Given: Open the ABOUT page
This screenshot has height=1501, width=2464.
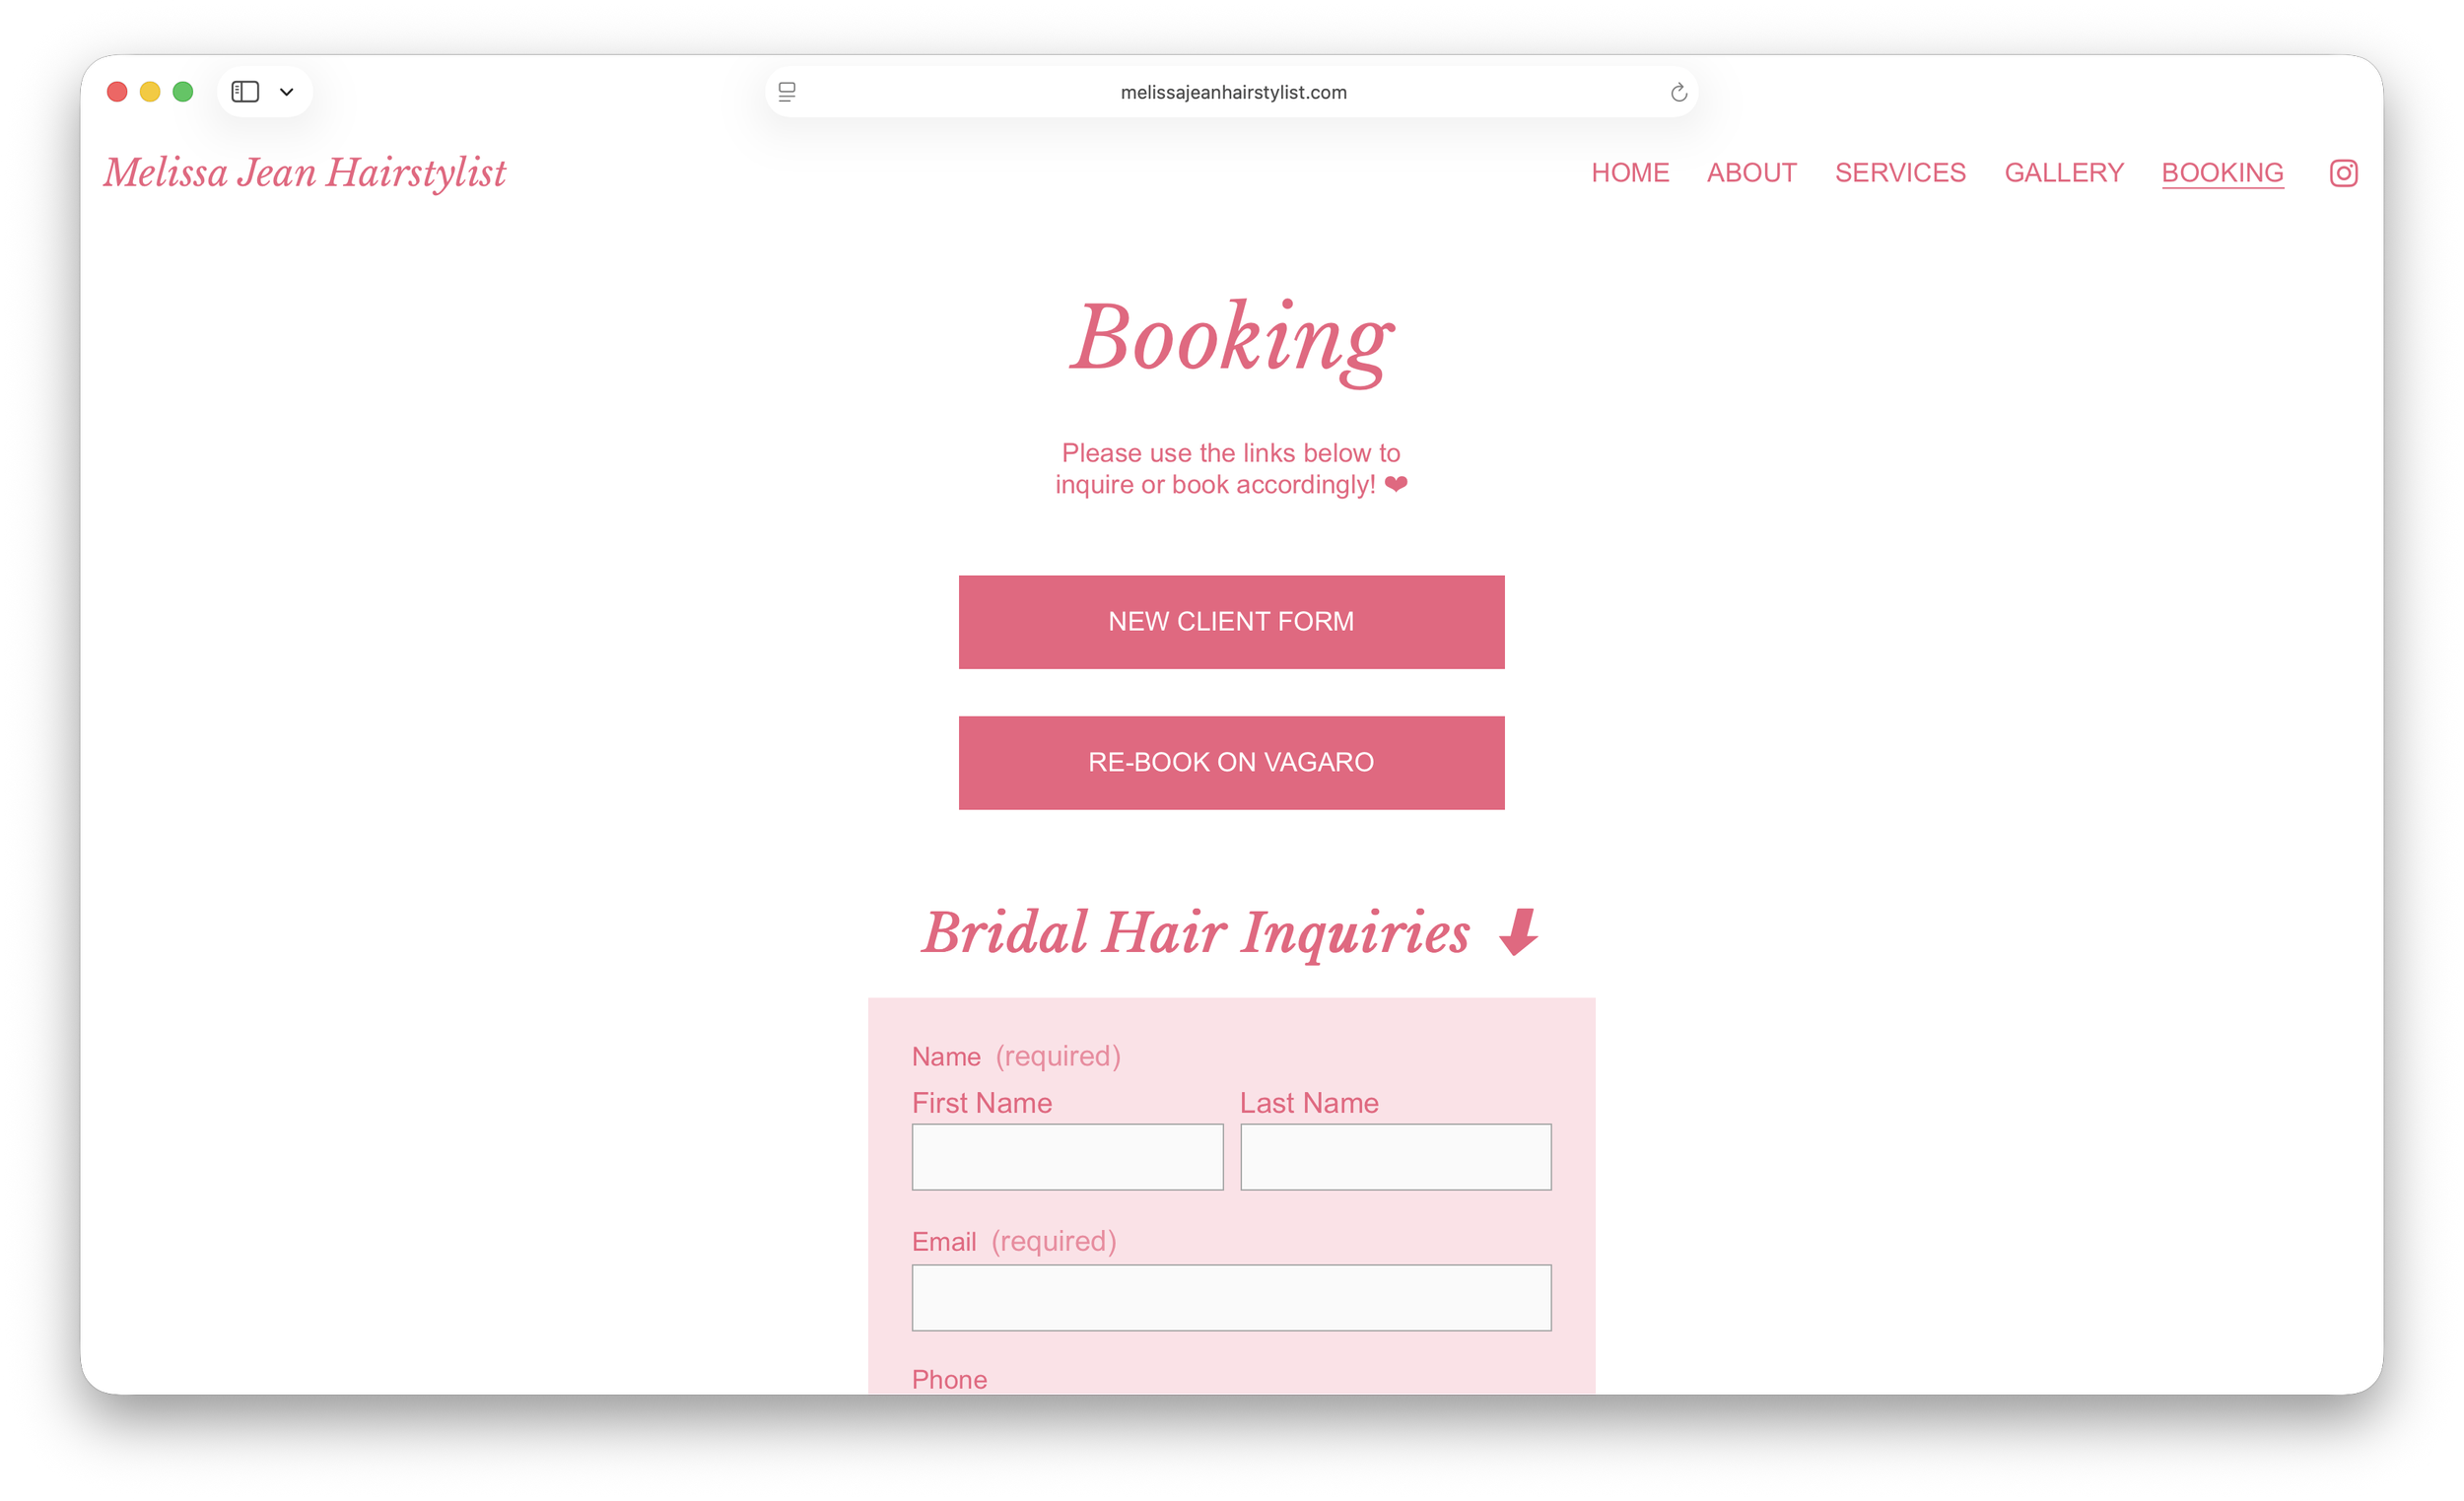Looking at the screenshot, I should [1751, 173].
